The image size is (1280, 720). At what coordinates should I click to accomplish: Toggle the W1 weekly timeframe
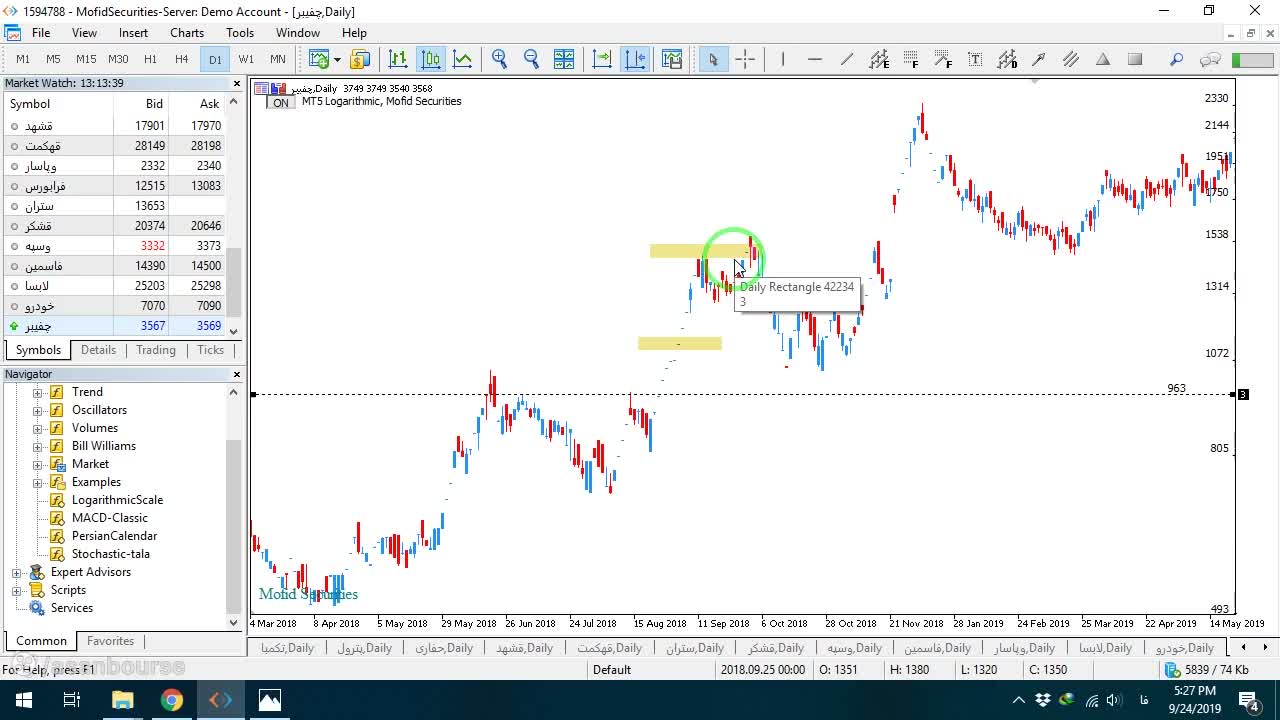(246, 59)
